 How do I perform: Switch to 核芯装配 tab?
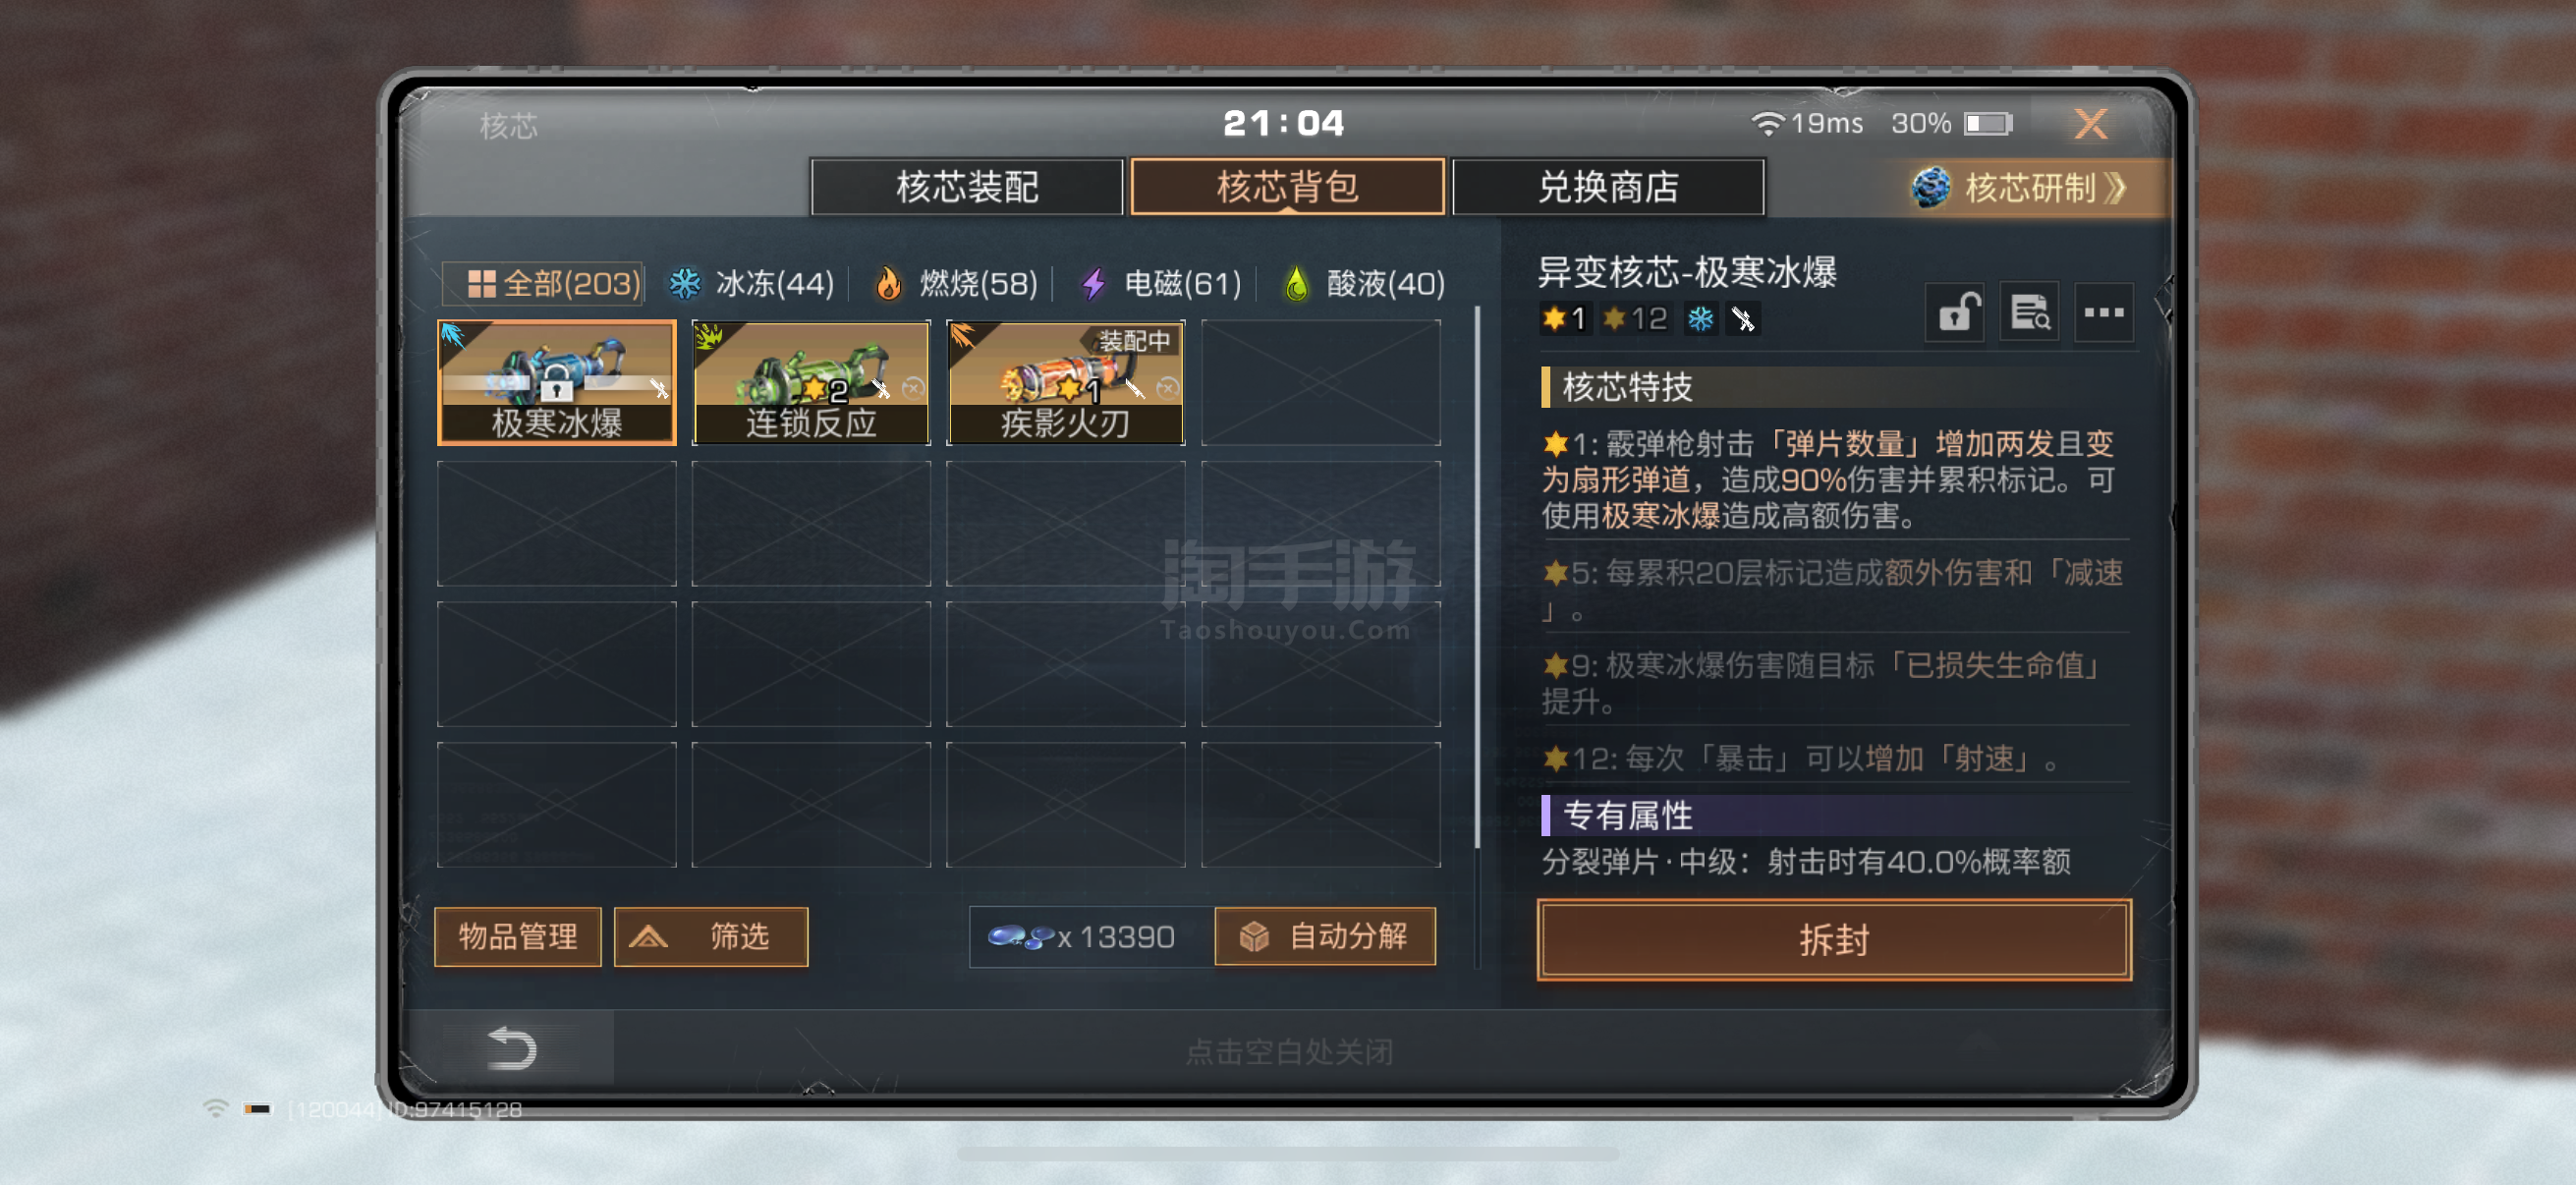click(967, 187)
